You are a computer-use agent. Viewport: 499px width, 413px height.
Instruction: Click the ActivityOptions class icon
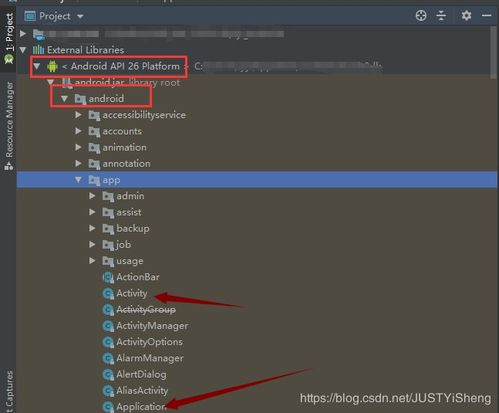(x=108, y=342)
